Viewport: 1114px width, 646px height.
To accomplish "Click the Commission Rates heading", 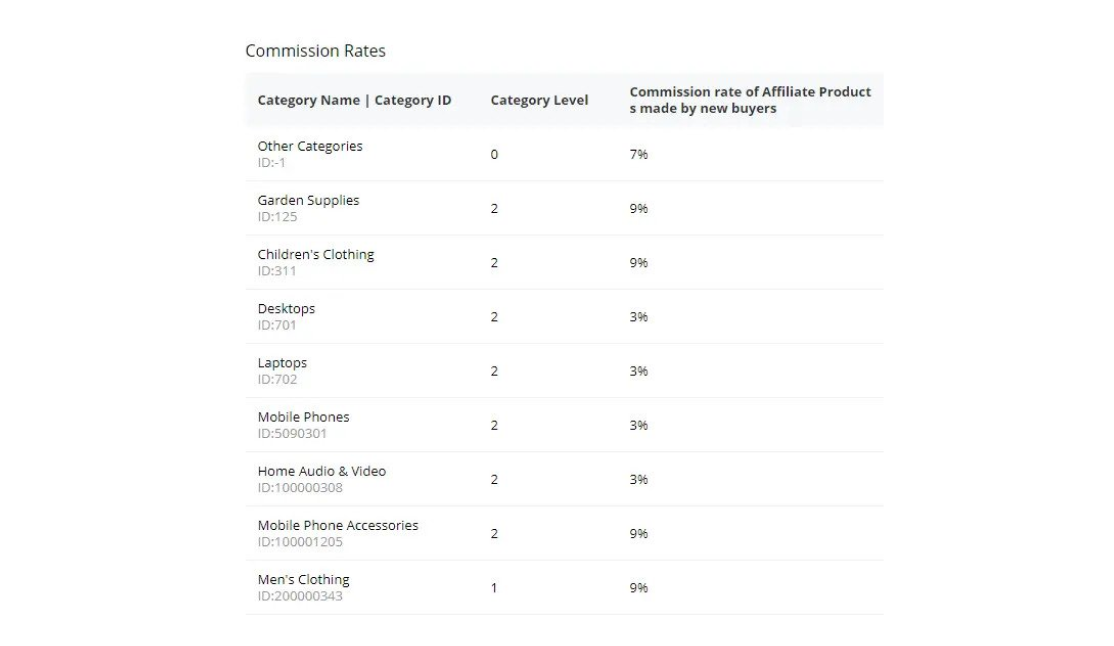I will (x=315, y=51).
